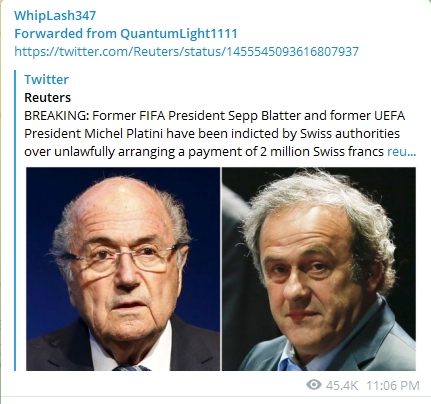Click the 11:06 PM timestamp
The image size is (431, 404).
[x=393, y=385]
